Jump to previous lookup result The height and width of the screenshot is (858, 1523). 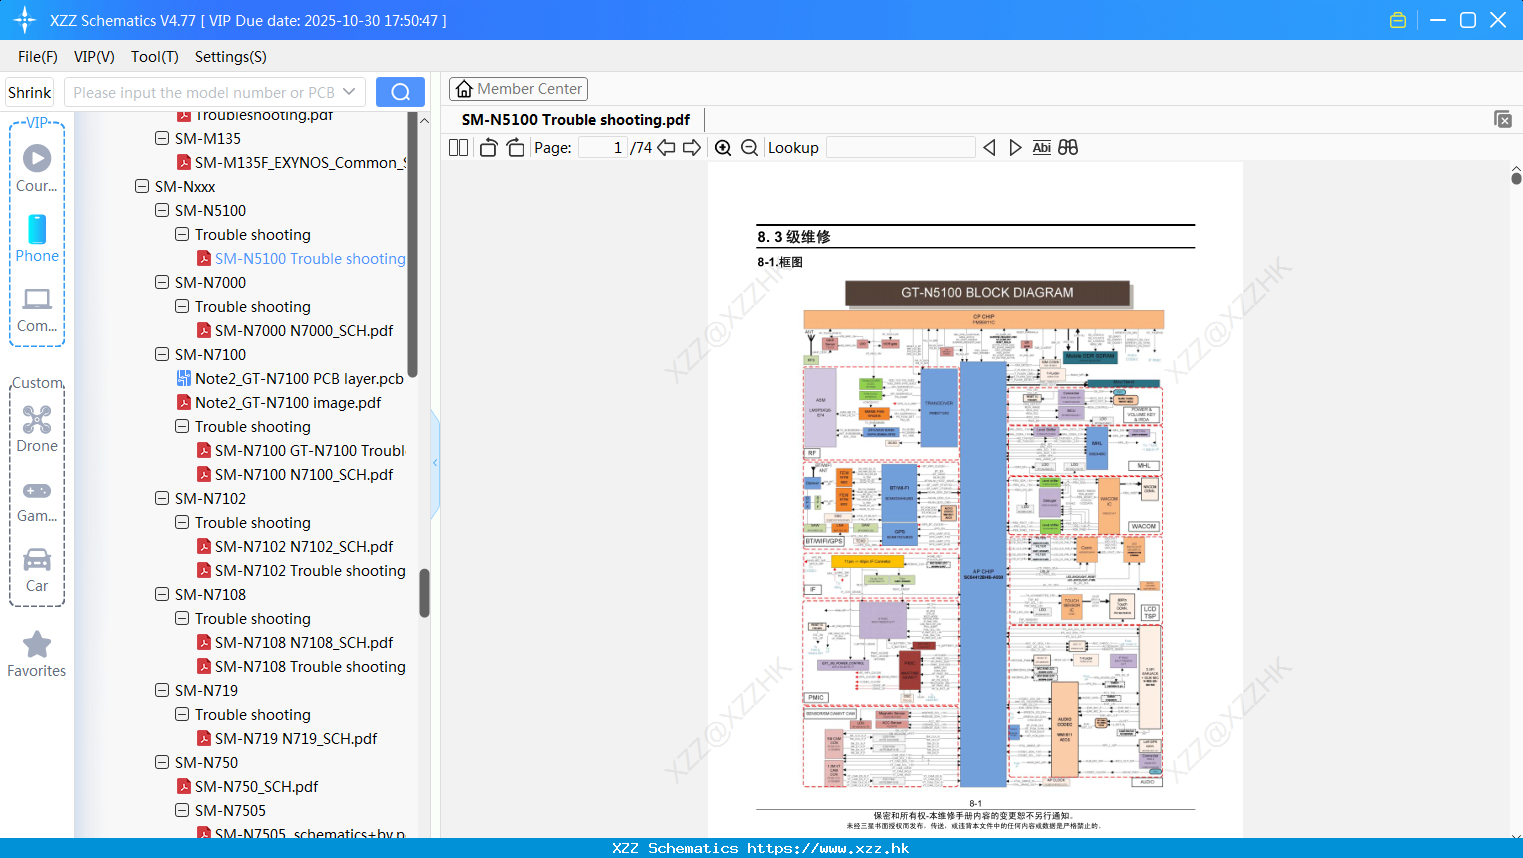[x=989, y=148]
